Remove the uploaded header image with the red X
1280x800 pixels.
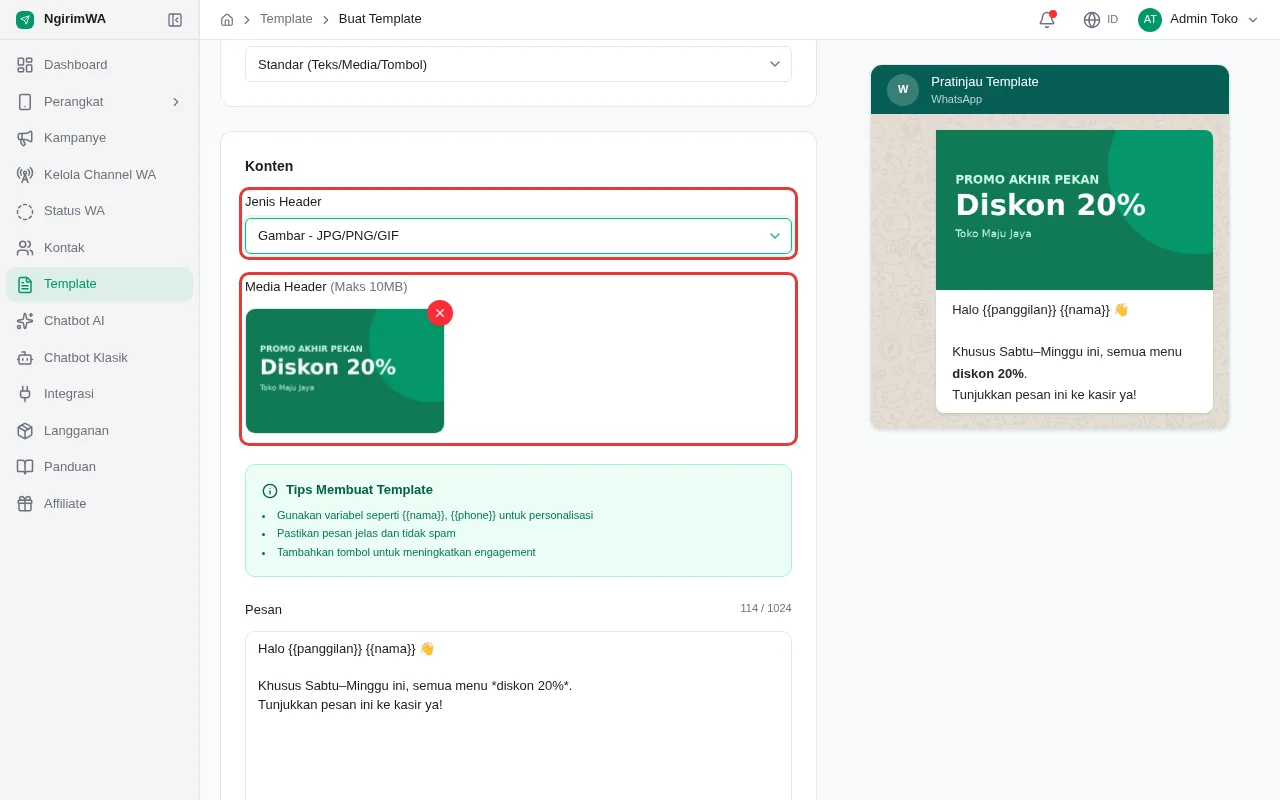[440, 313]
